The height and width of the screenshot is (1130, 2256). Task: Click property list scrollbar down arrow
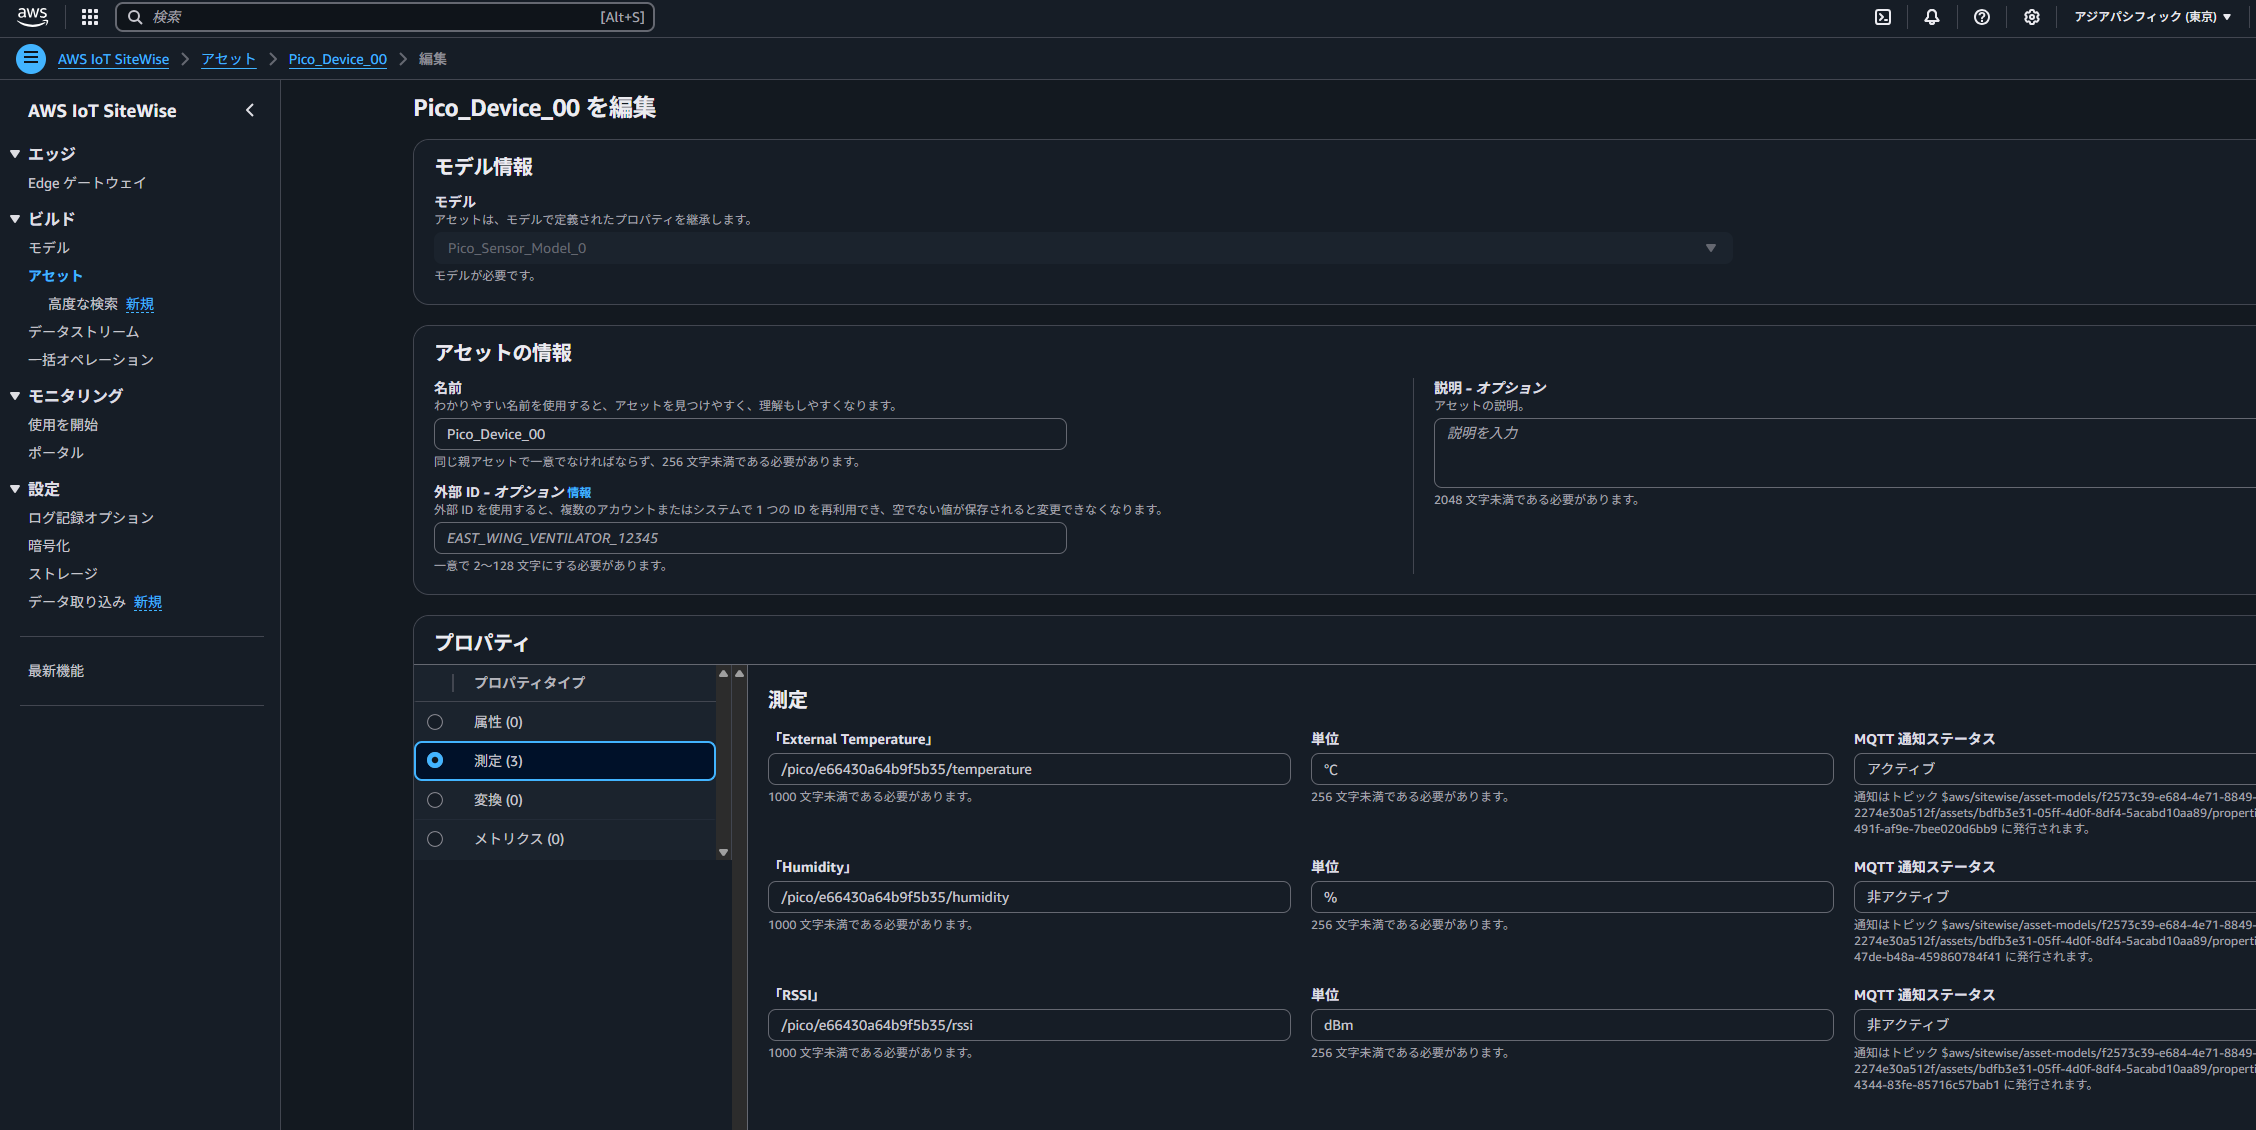click(x=723, y=852)
